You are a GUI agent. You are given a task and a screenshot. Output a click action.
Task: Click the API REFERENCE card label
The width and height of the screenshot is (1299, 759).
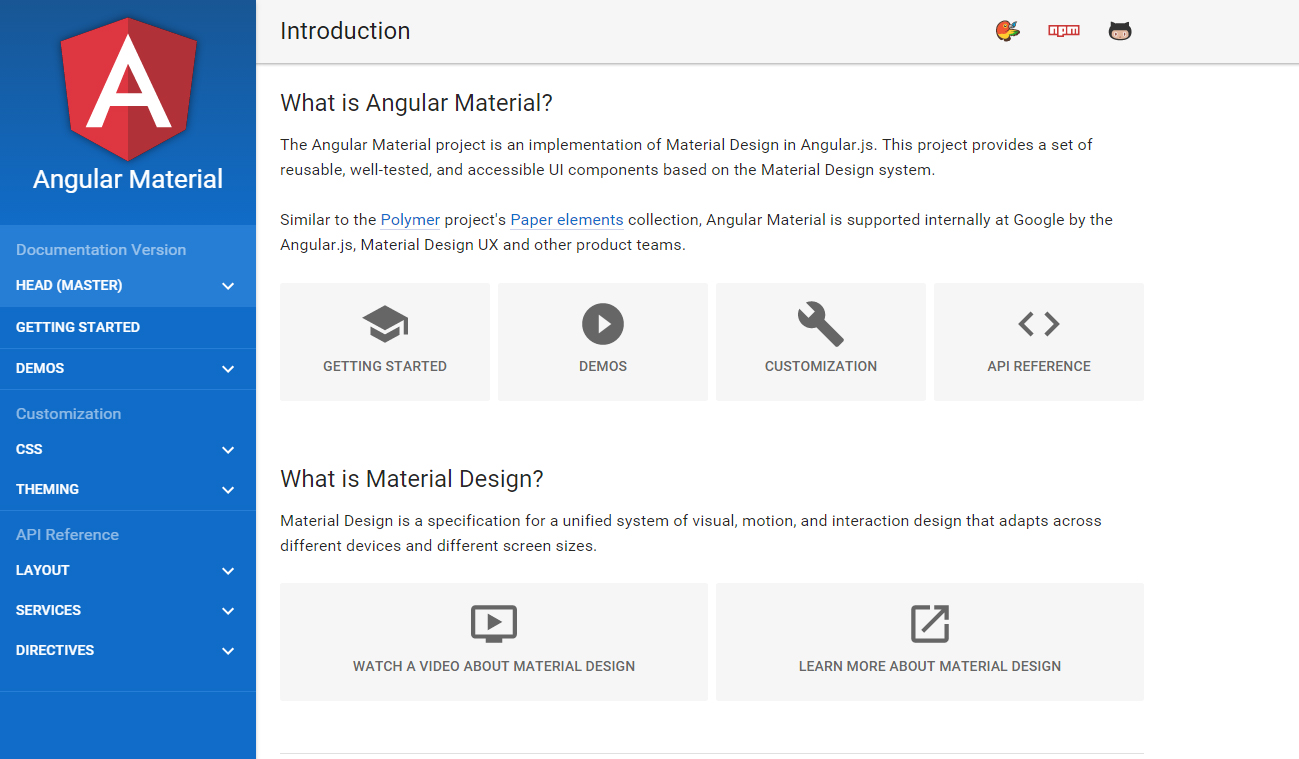[x=1039, y=366]
